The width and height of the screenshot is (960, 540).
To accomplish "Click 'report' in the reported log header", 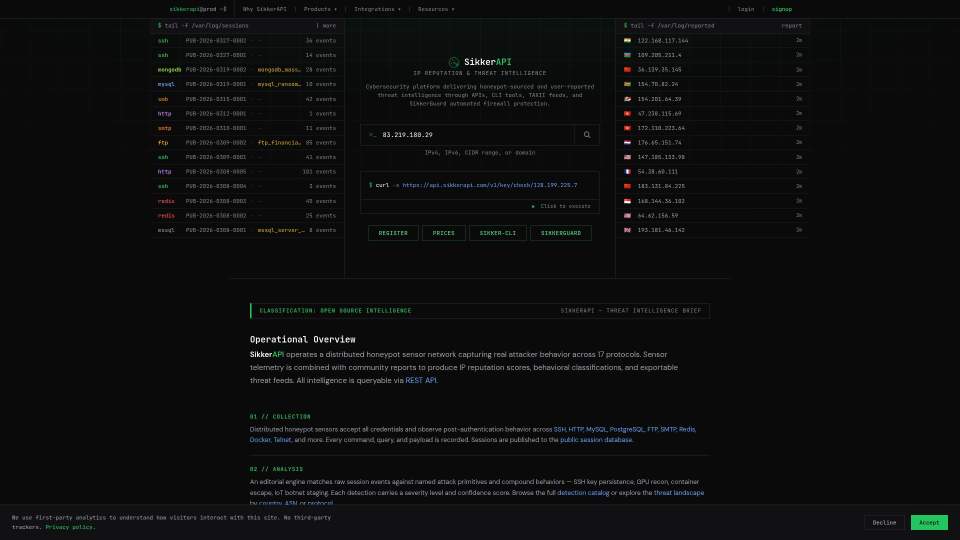I will coord(792,26).
